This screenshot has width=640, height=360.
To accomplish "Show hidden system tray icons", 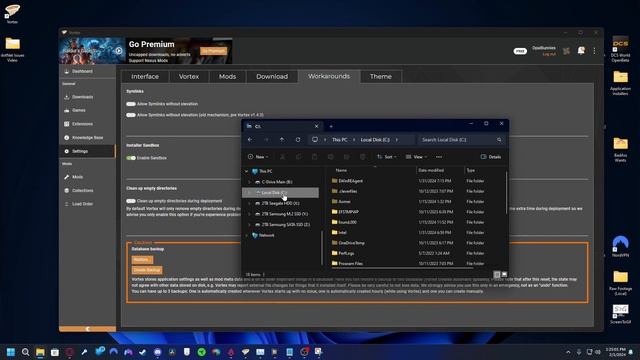I will (x=568, y=352).
